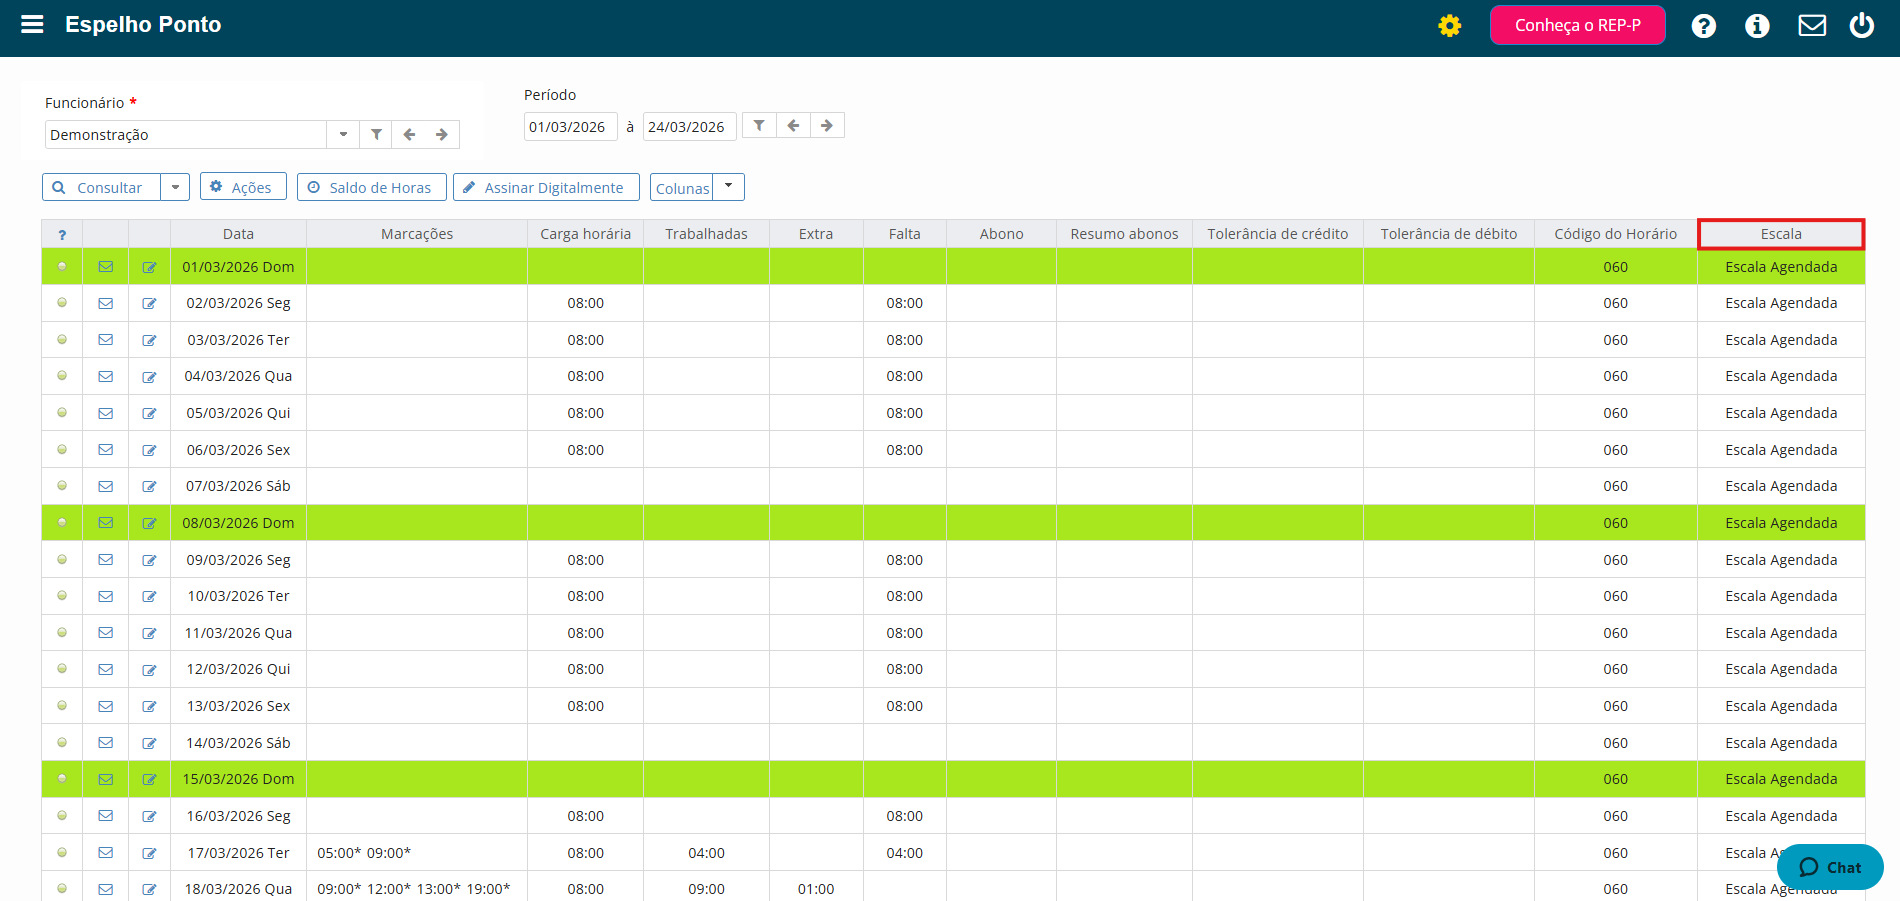The height and width of the screenshot is (901, 1900).
Task: Go to previous period arrow
Action: click(x=793, y=125)
